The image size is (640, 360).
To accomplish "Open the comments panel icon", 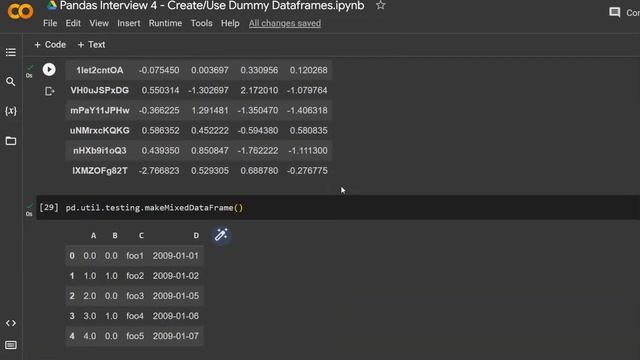I will (615, 12).
